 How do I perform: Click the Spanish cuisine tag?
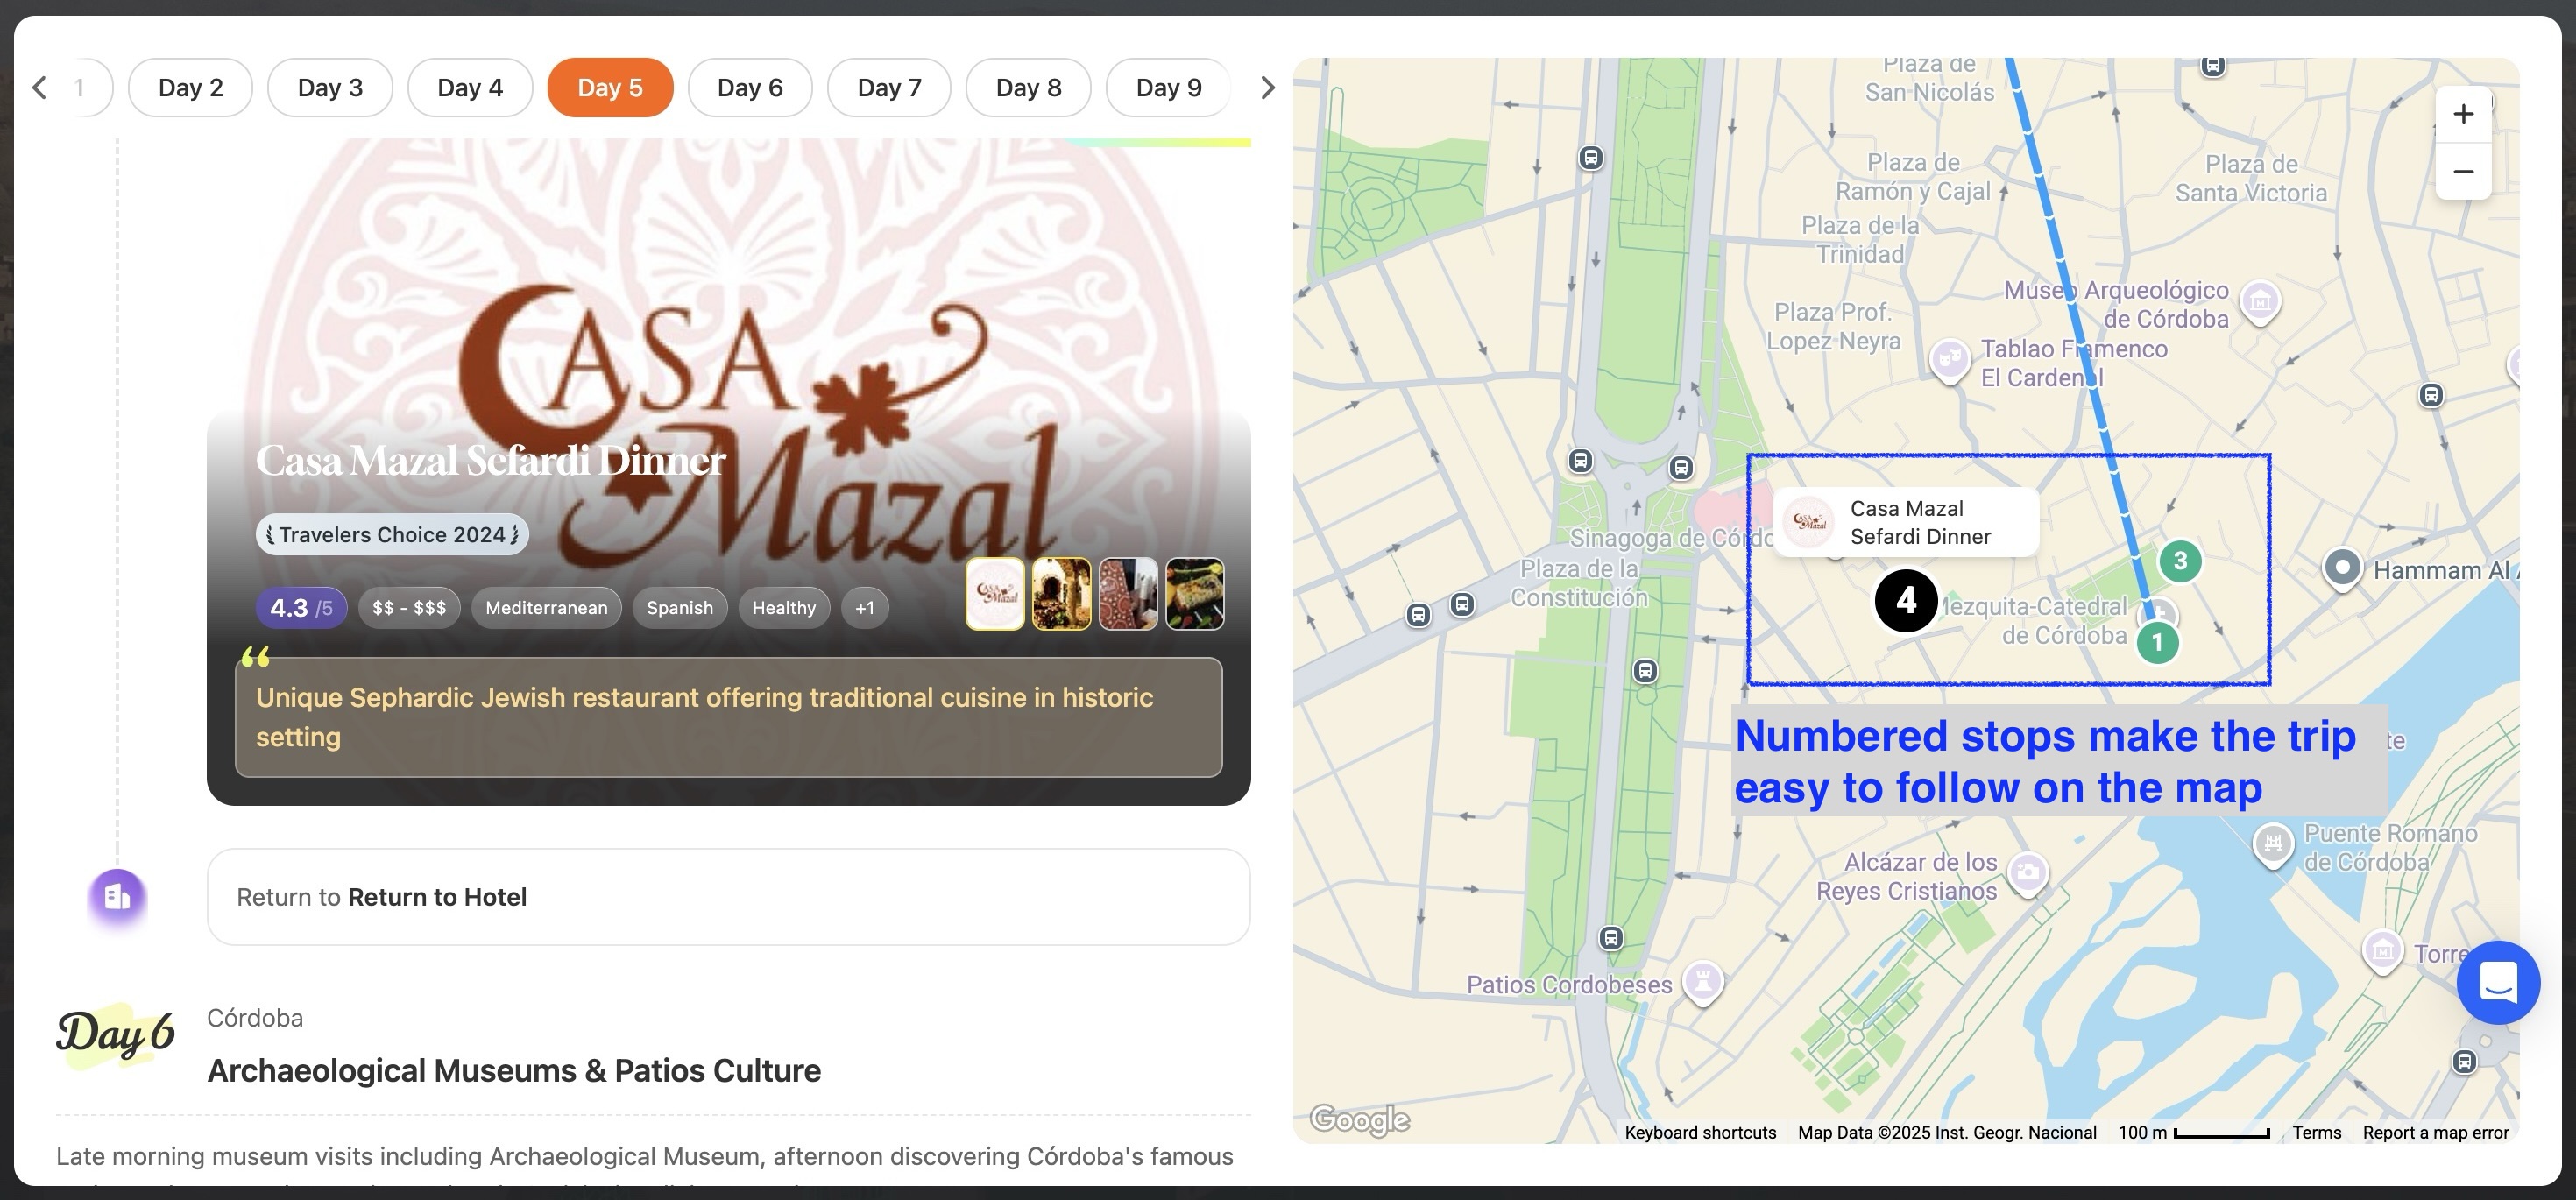click(680, 608)
